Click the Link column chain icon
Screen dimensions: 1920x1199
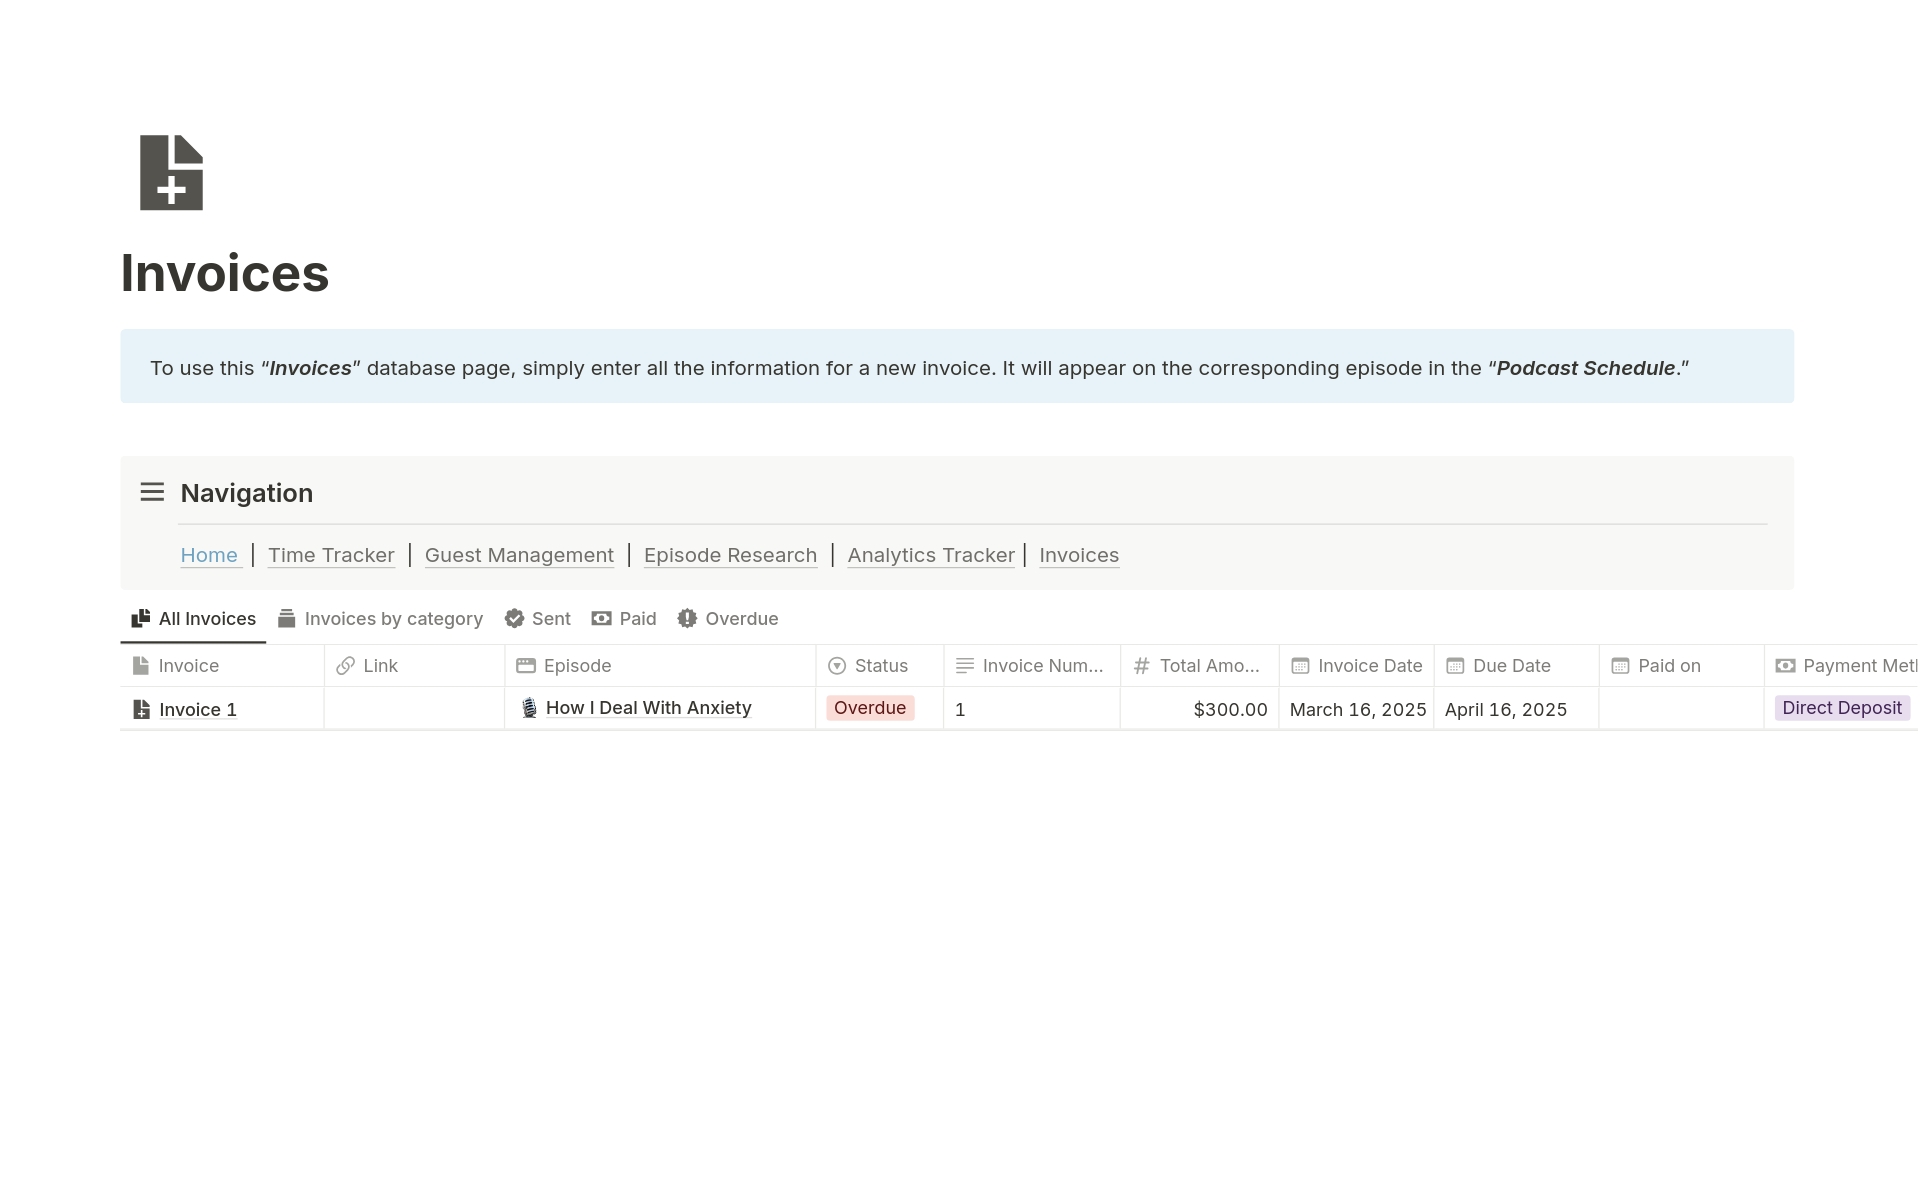[345, 666]
